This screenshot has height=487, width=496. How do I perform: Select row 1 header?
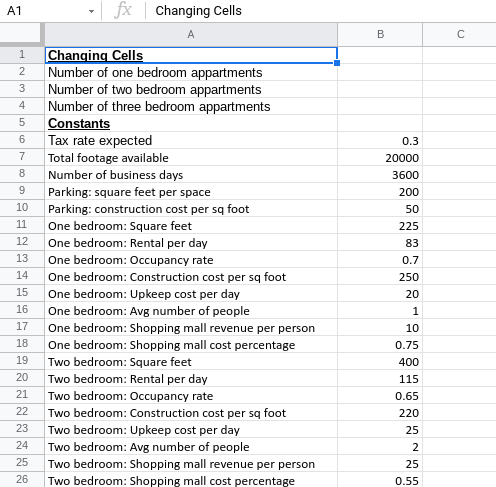point(22,55)
